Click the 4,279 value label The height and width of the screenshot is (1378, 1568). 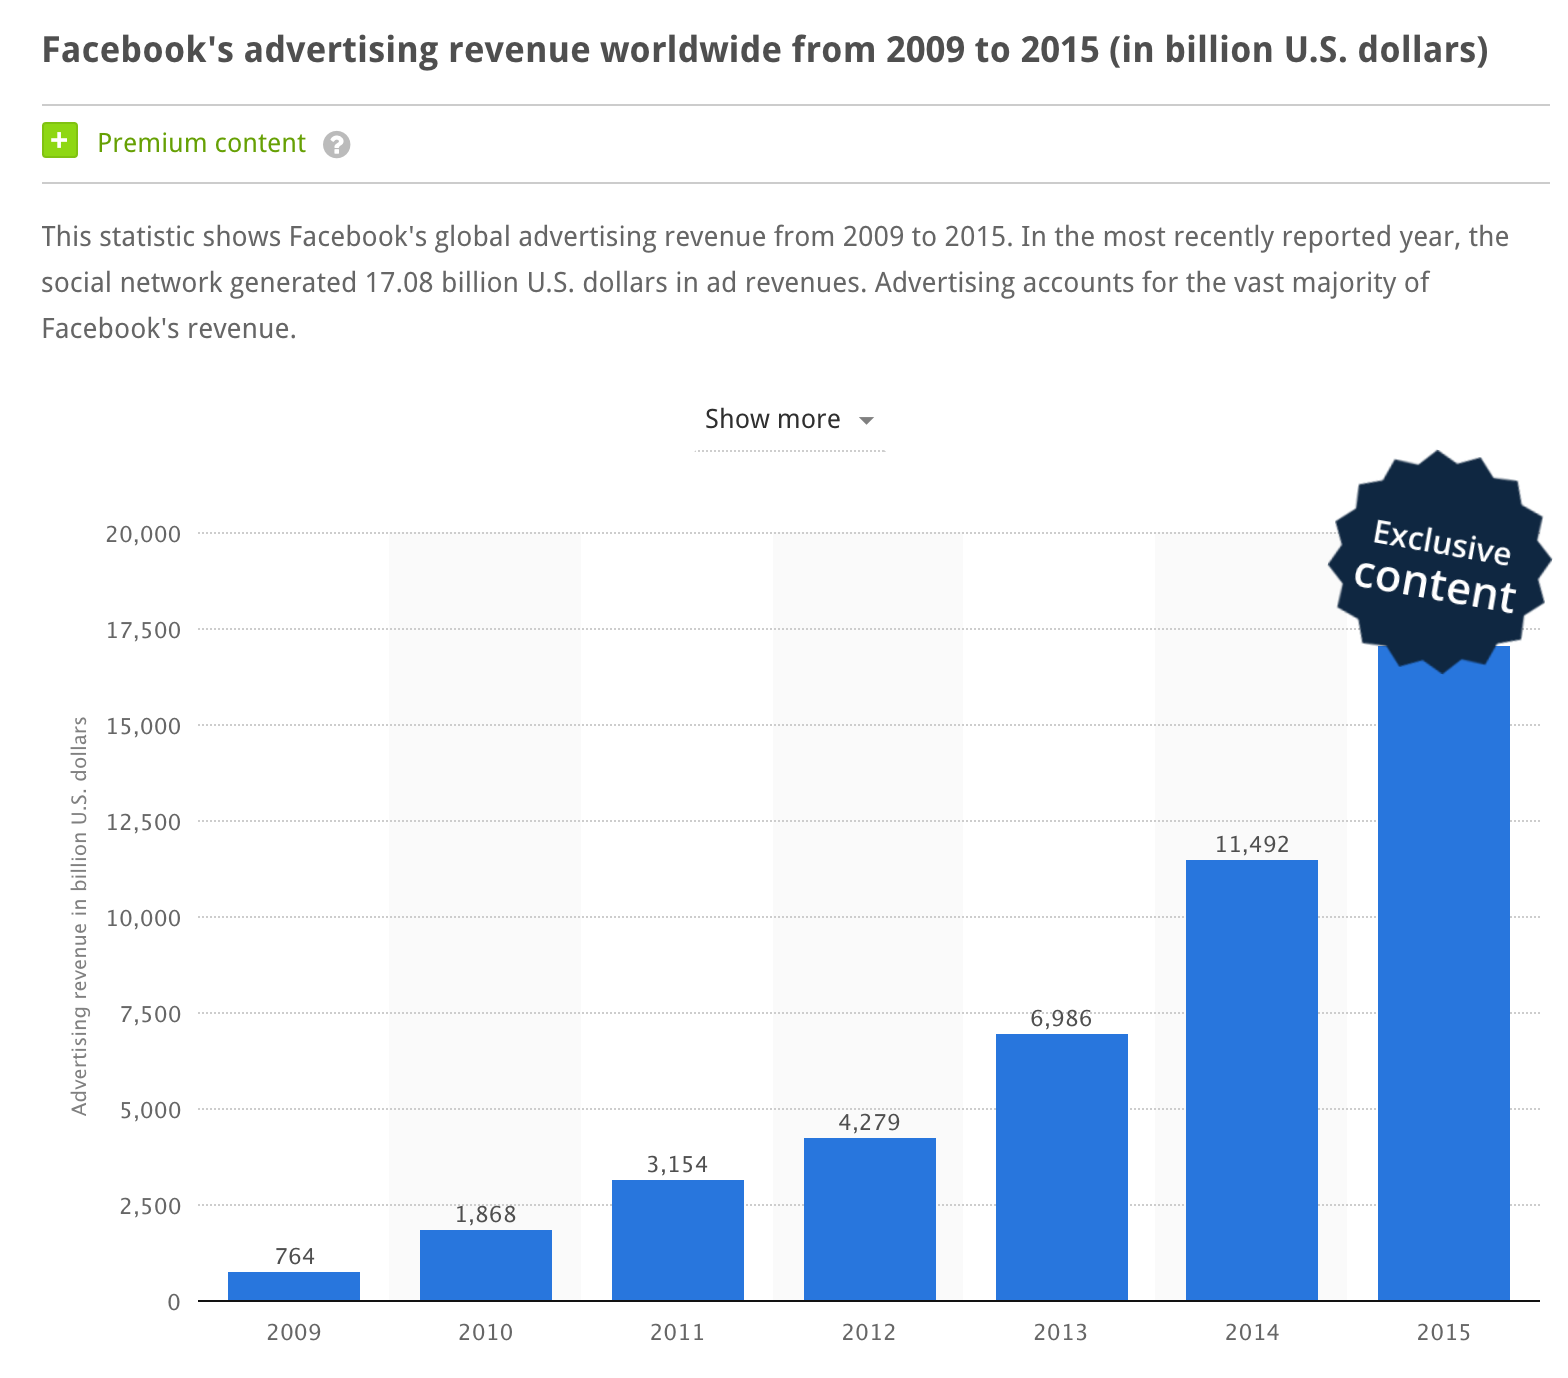[x=870, y=1122]
